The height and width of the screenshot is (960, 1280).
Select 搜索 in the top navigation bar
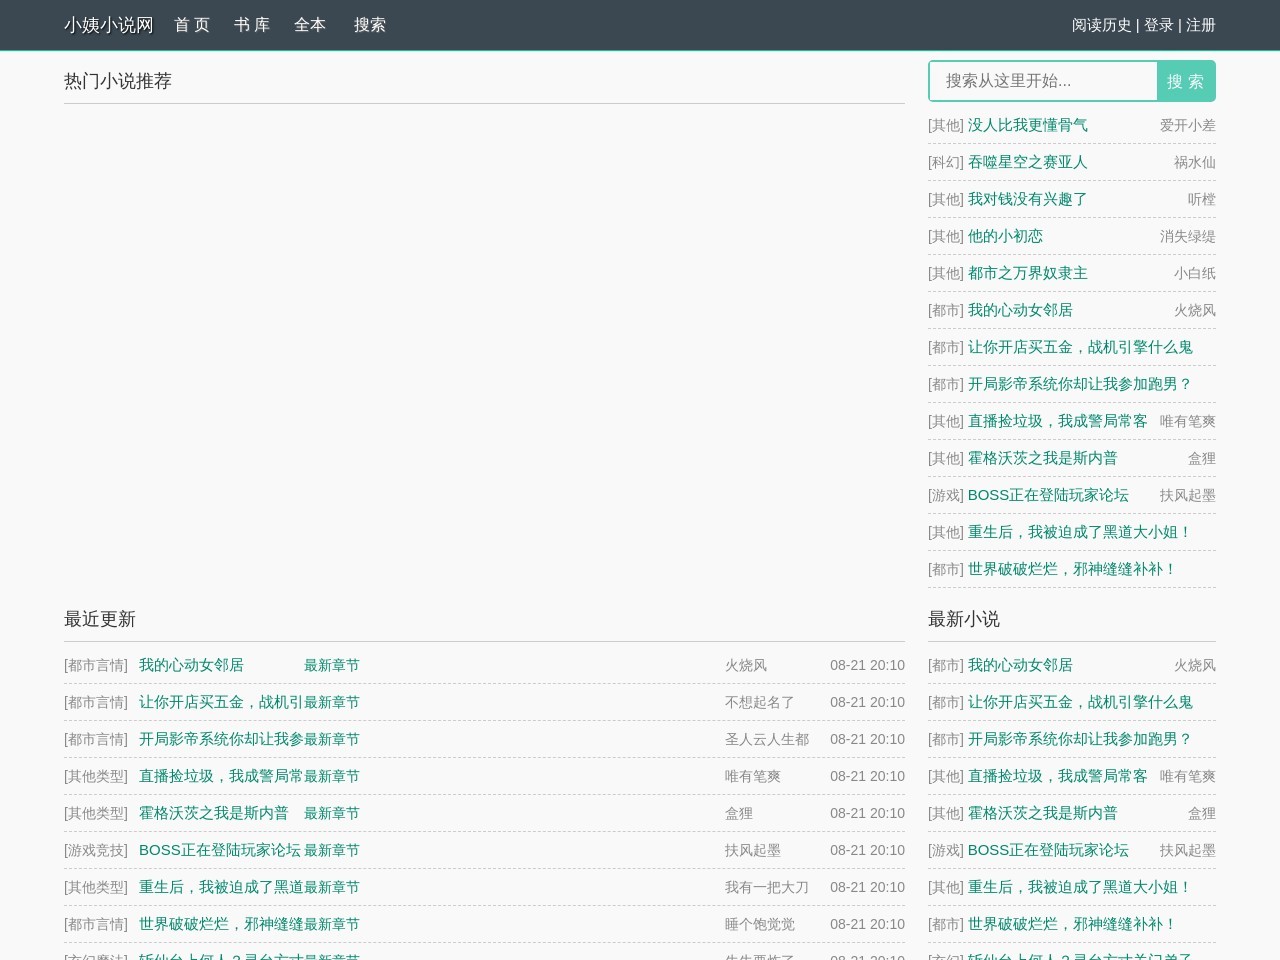[x=369, y=25]
